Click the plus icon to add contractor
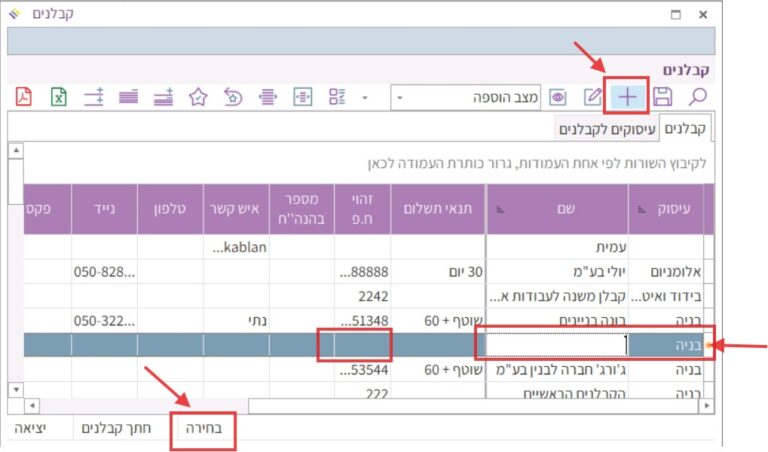The width and height of the screenshot is (768, 452). 627,97
